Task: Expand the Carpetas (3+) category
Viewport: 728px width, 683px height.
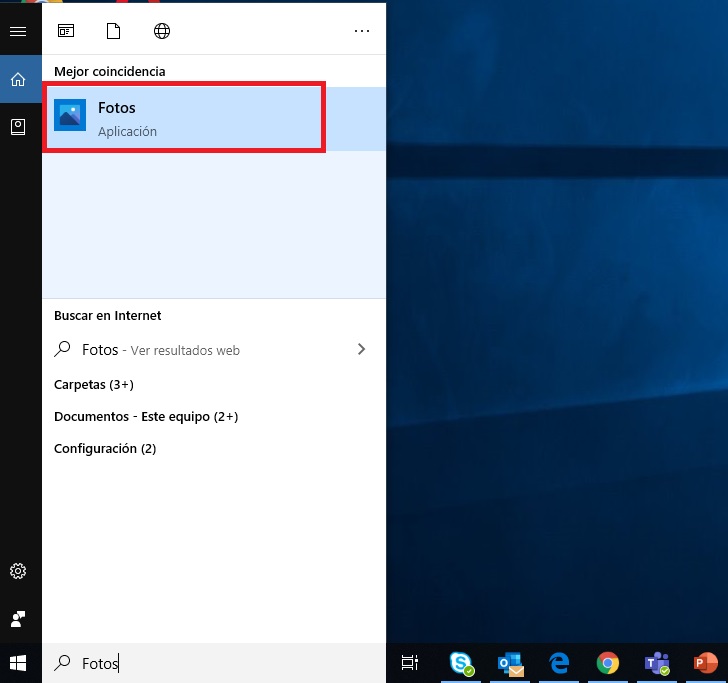Action: (x=94, y=384)
